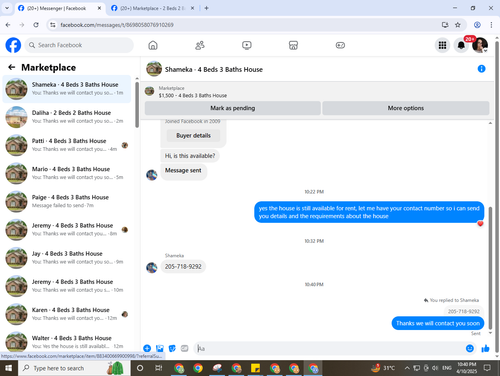Open the tab search dropdown arrow

tap(7, 8)
